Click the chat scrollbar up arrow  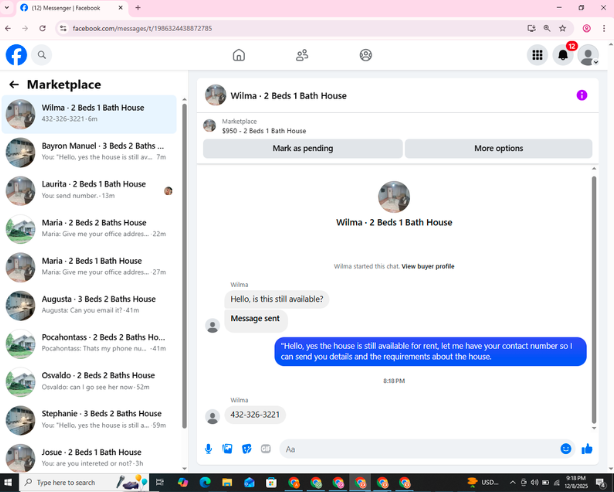coord(594,169)
